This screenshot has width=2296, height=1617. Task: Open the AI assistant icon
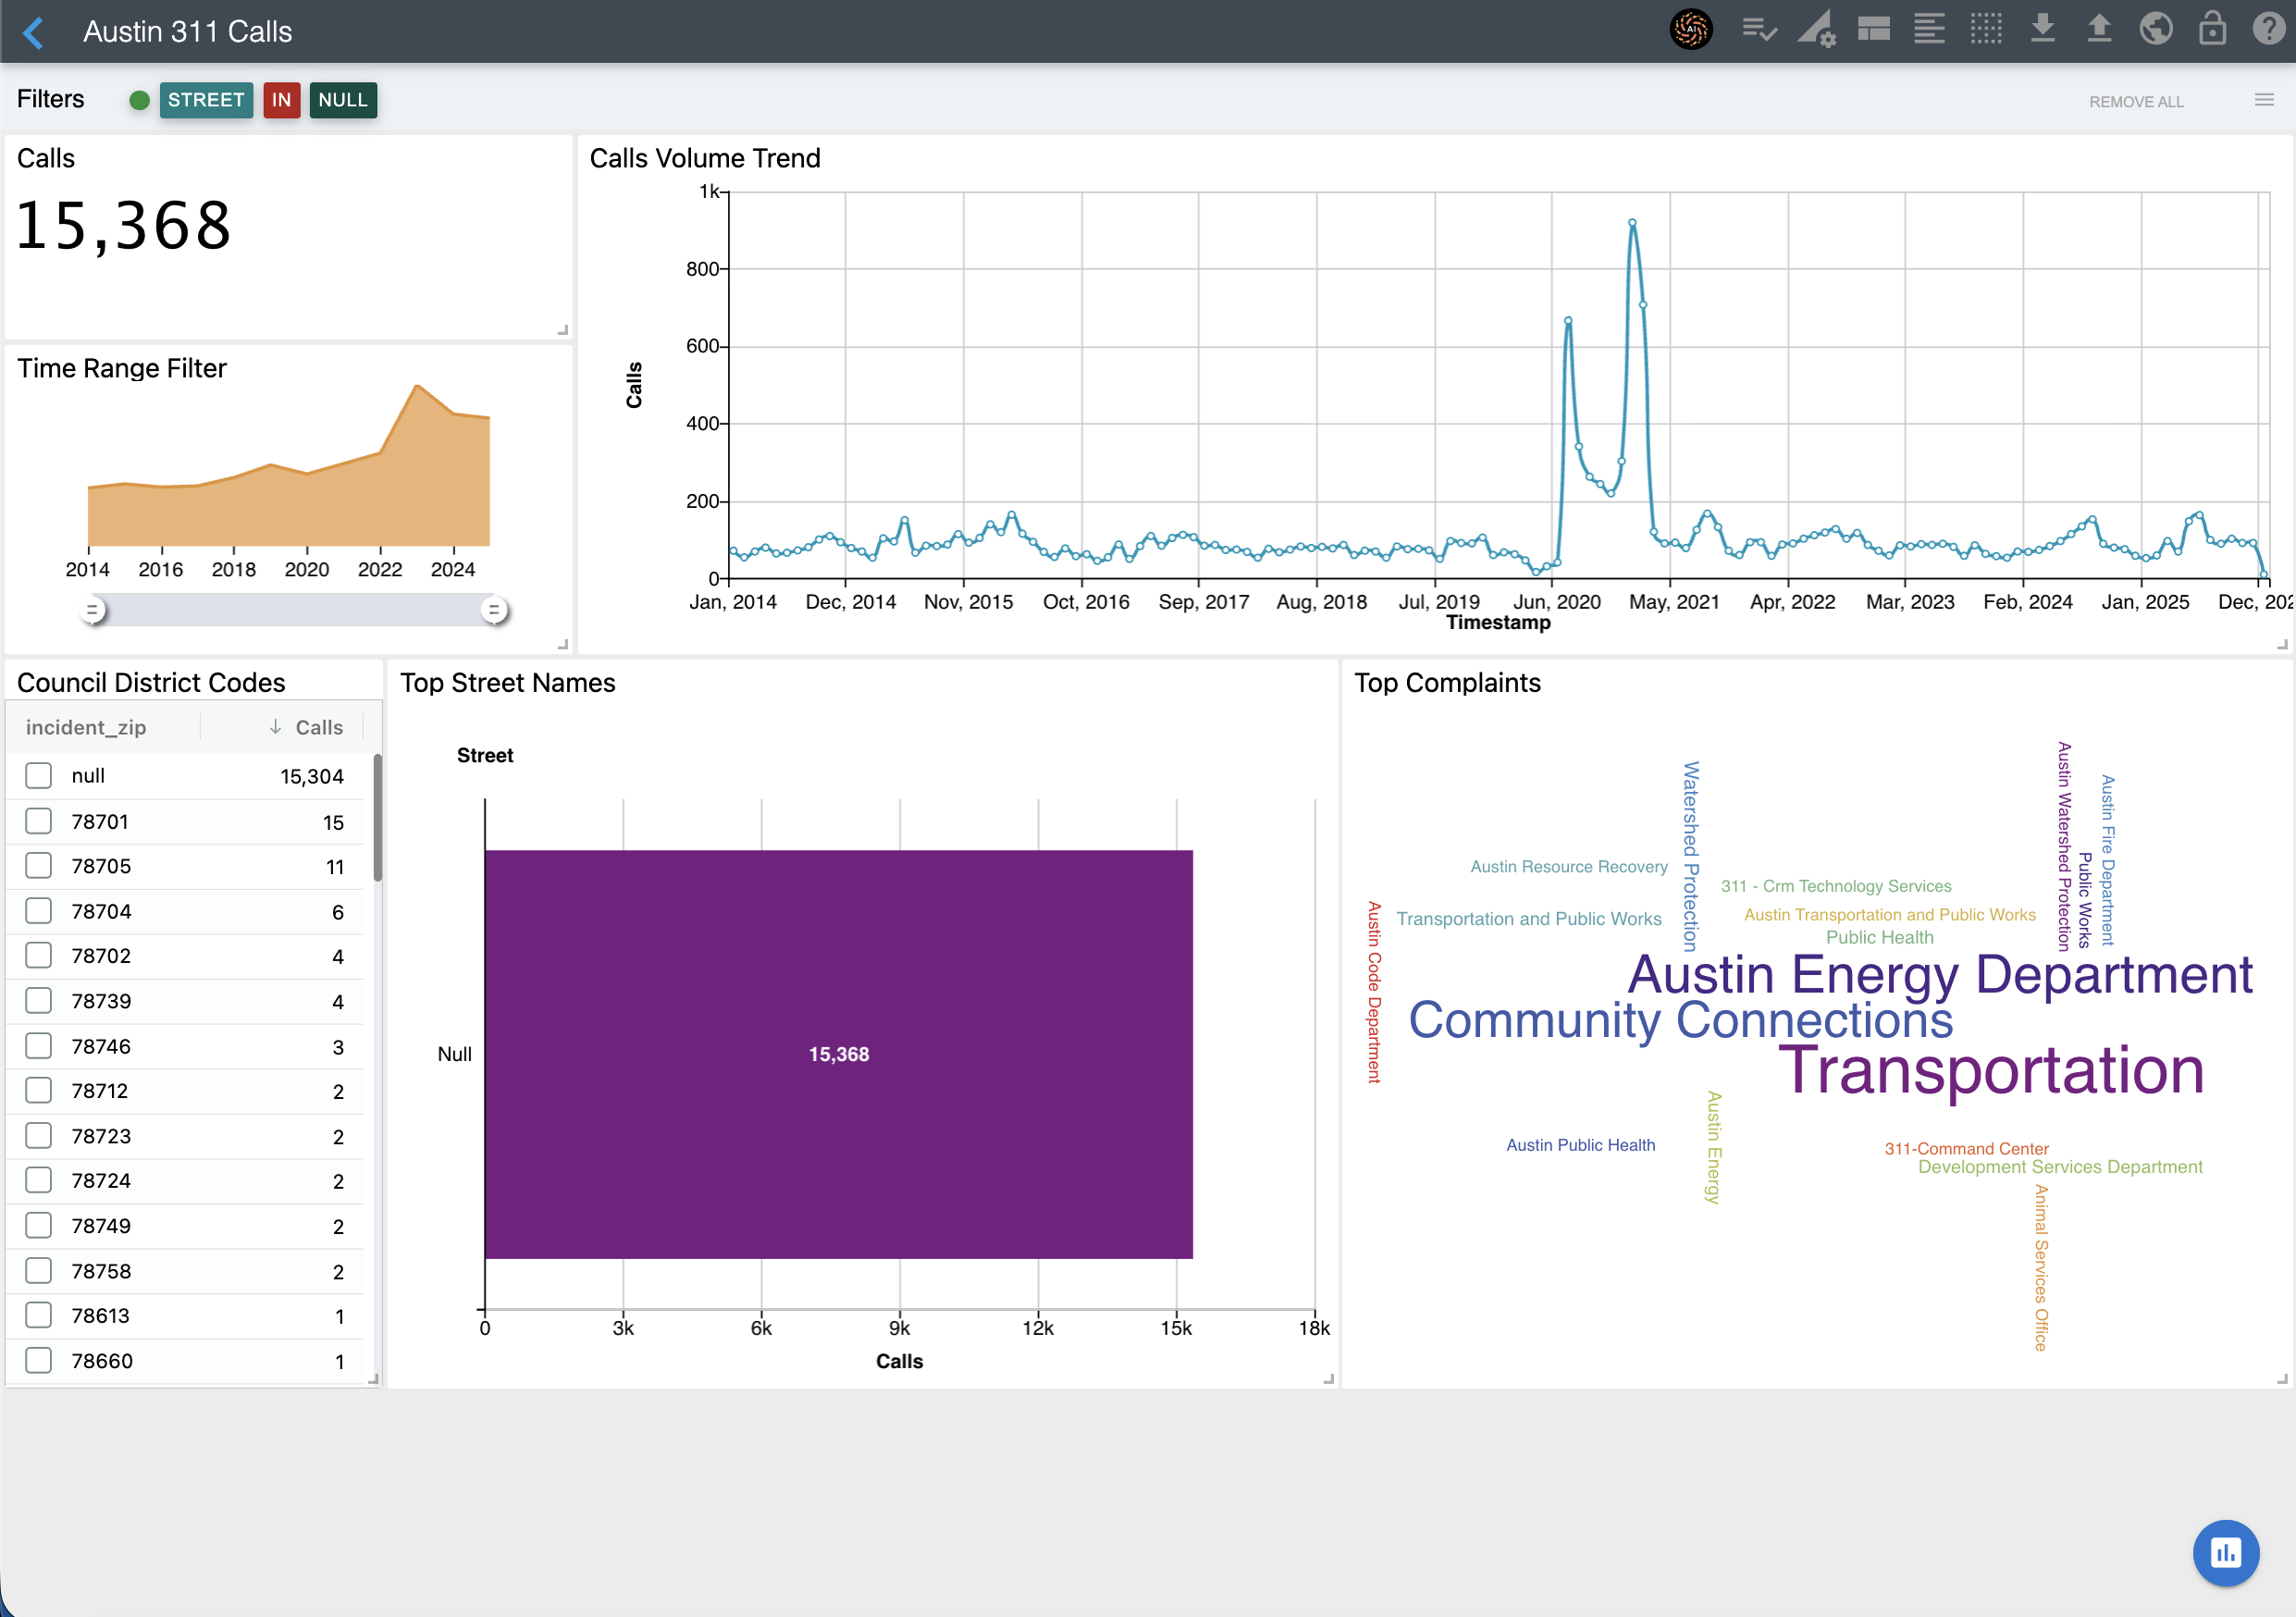tap(1690, 30)
